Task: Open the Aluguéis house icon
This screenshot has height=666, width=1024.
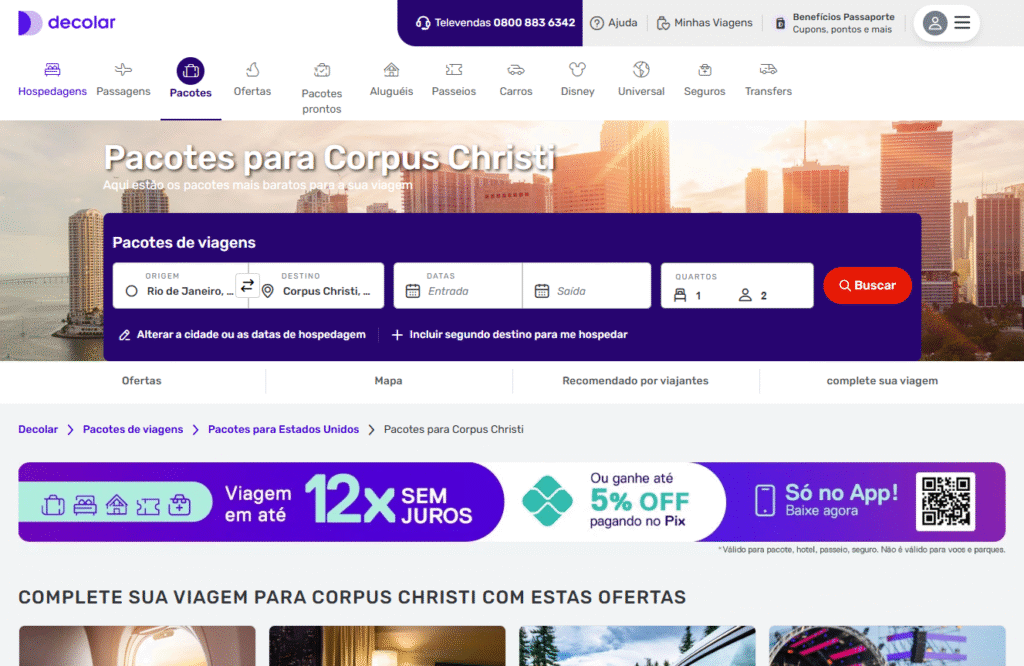Action: [x=391, y=69]
